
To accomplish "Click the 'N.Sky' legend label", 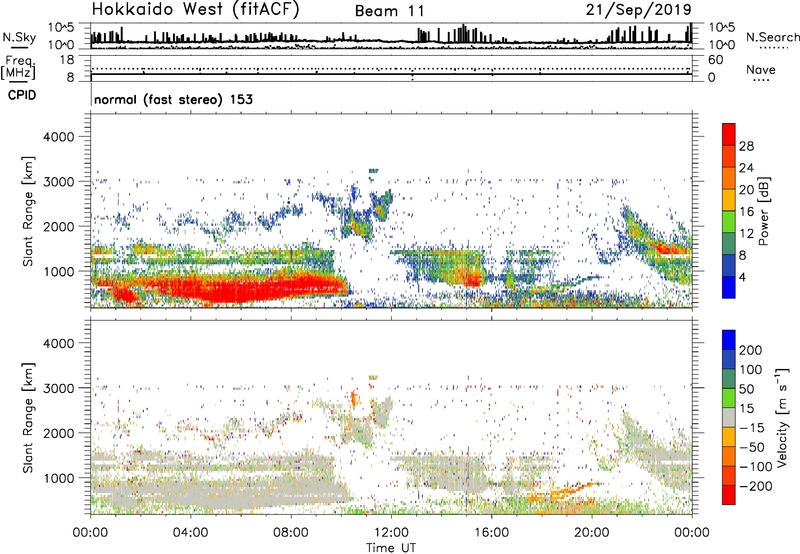I will (19, 37).
